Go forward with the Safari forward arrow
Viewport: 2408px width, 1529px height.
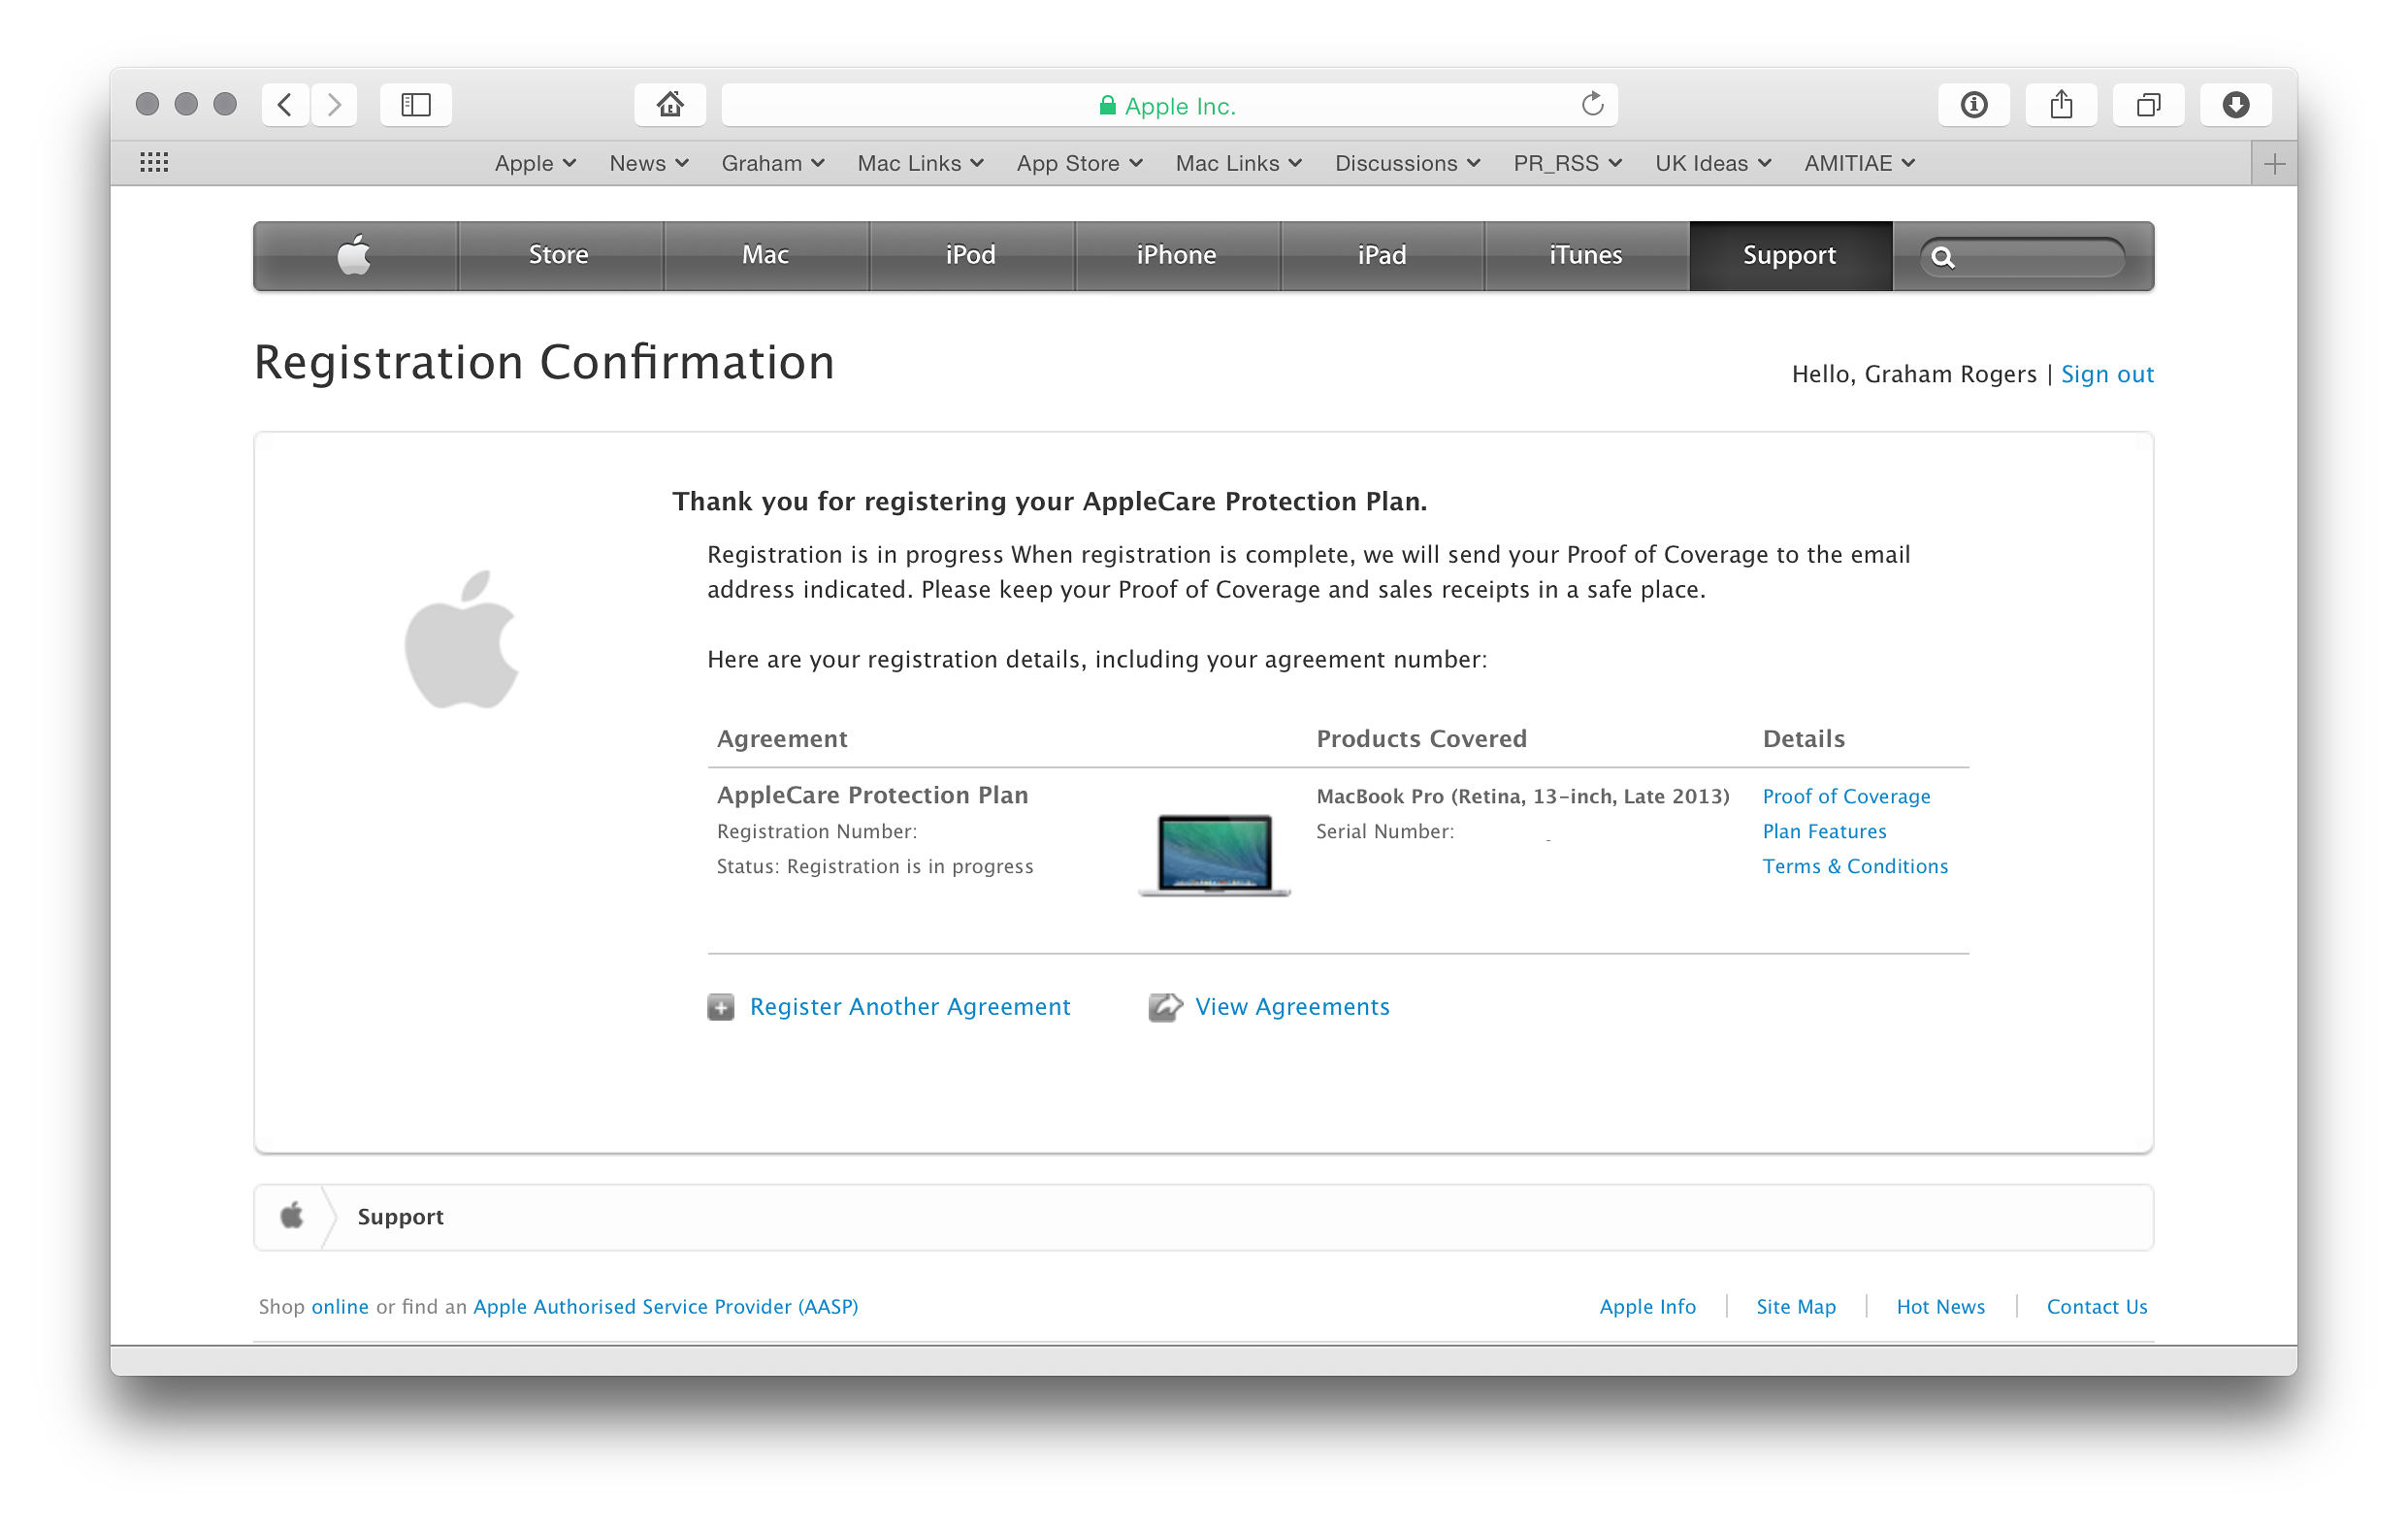coord(335,104)
